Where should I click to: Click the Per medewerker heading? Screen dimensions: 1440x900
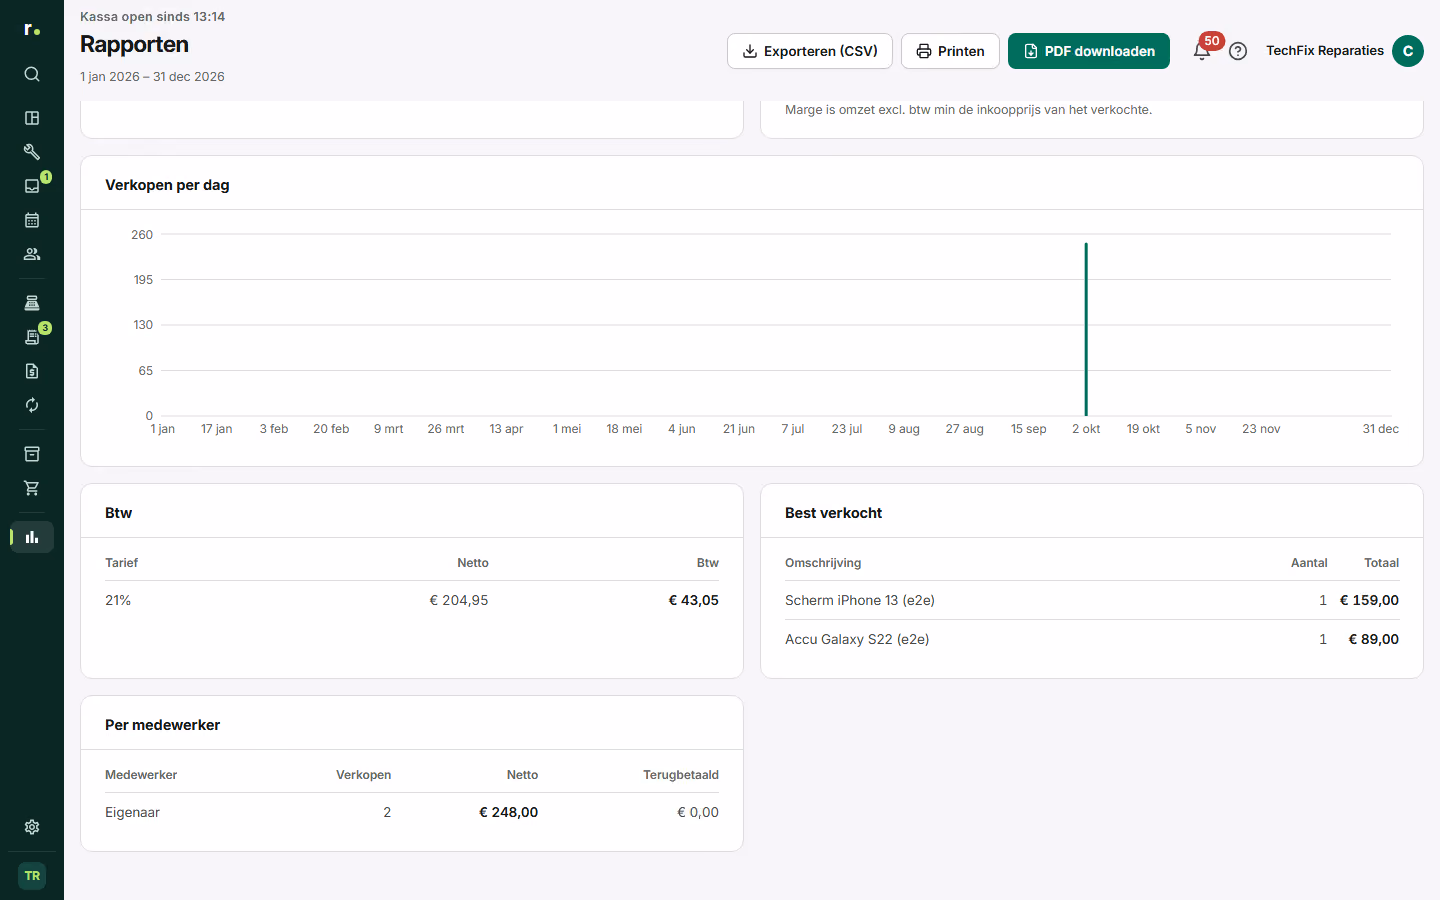pyautogui.click(x=162, y=725)
